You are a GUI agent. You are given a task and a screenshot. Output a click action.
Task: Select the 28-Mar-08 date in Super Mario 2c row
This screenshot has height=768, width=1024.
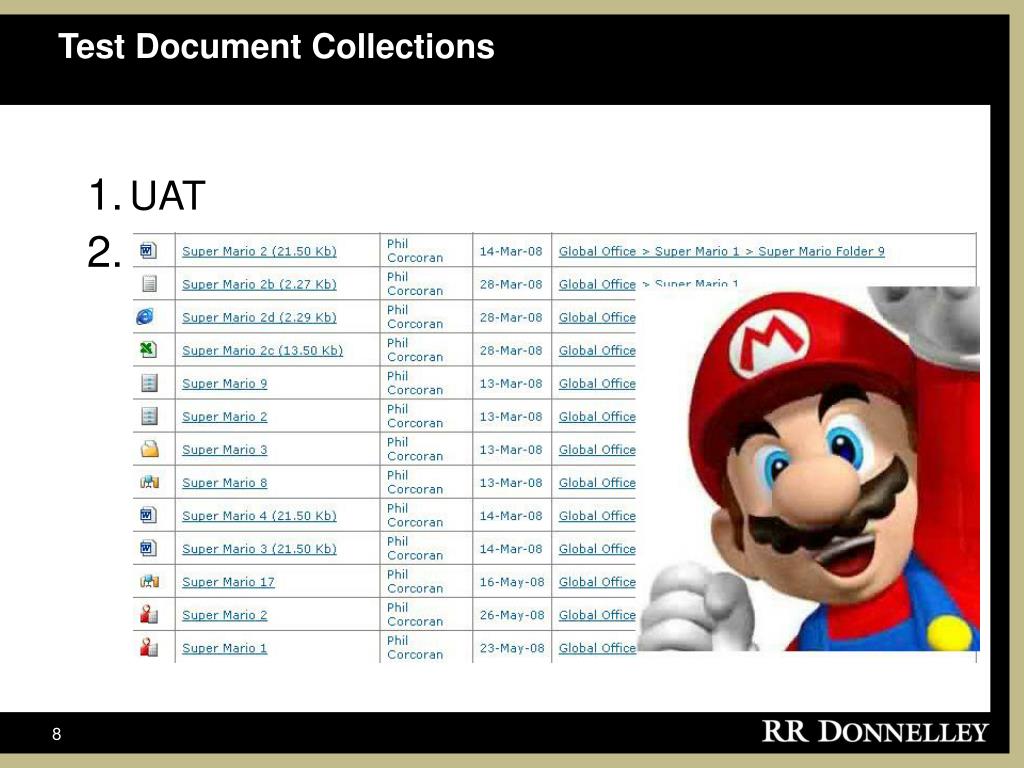pos(511,351)
